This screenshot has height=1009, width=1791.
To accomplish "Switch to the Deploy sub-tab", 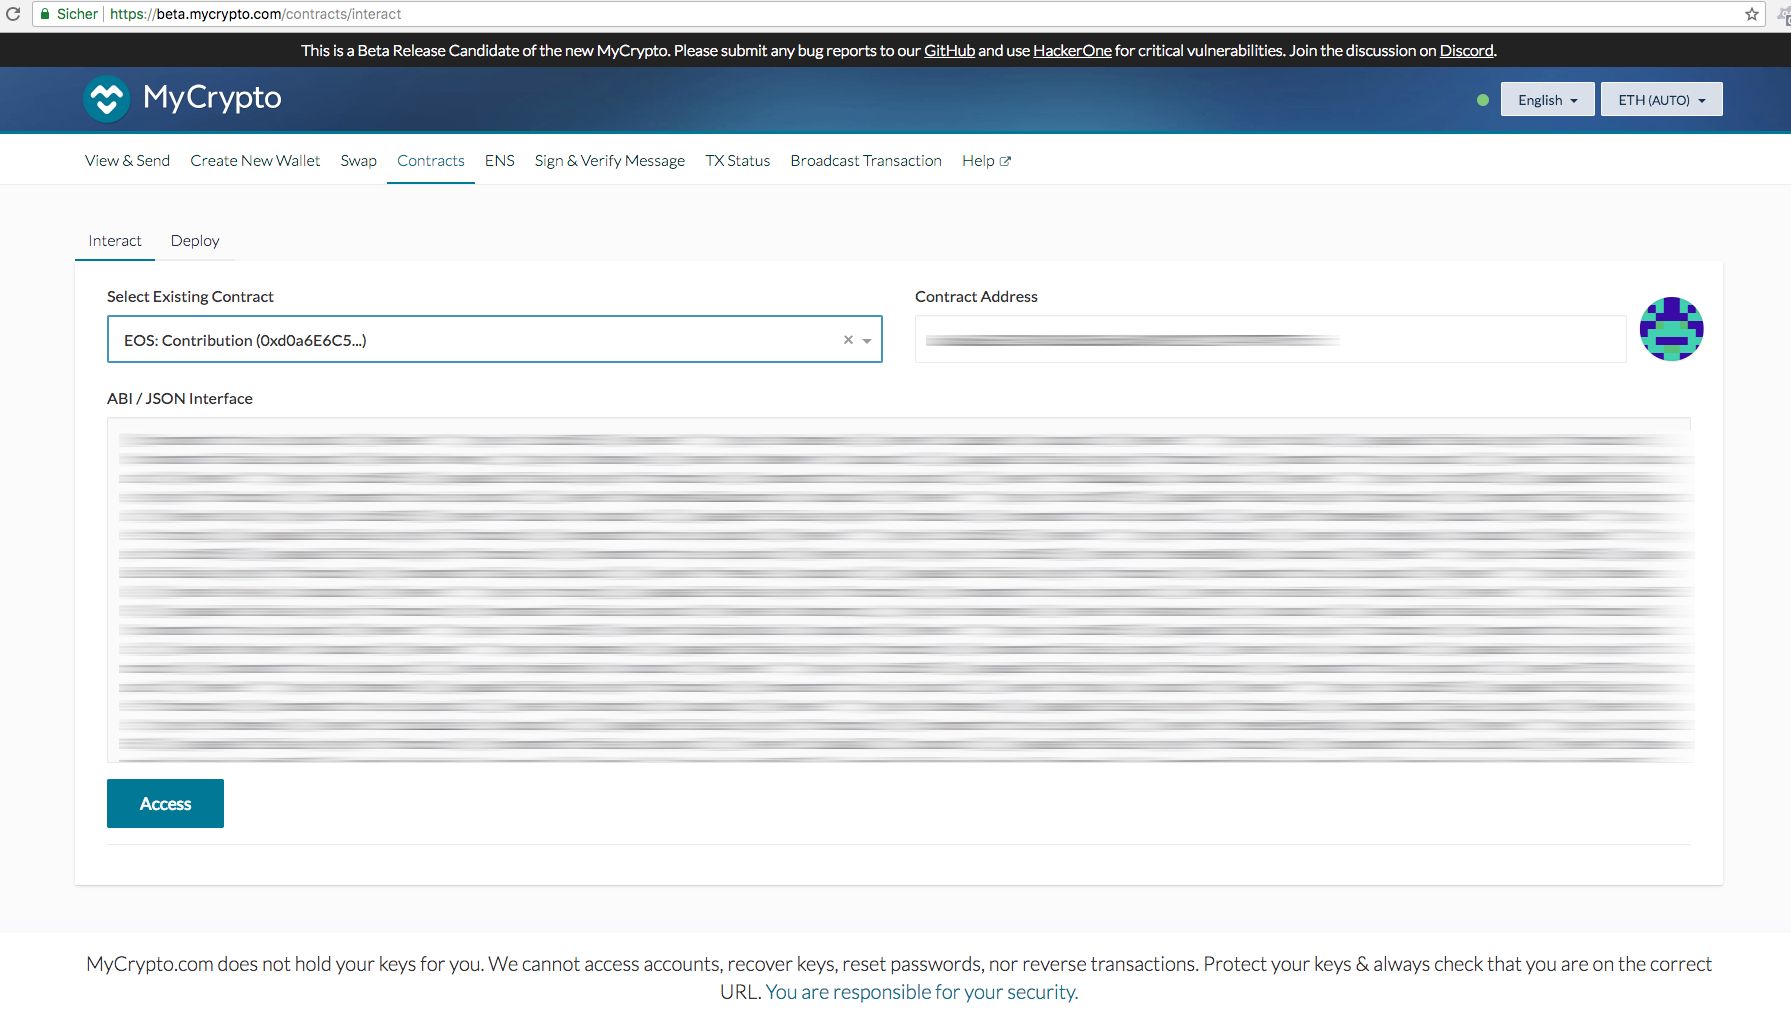I will [x=195, y=241].
